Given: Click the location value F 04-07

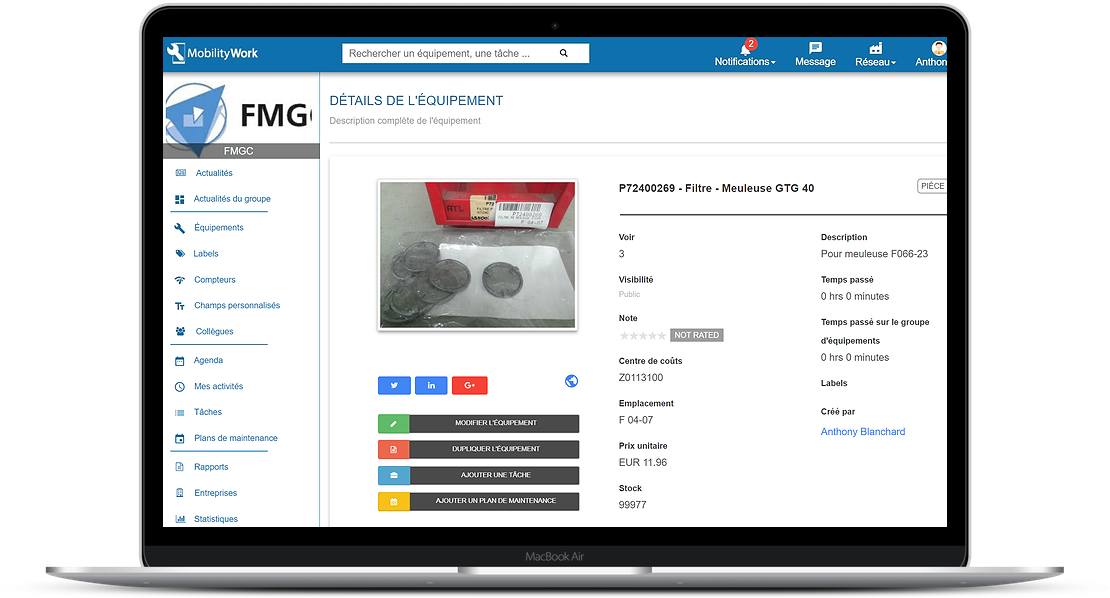Looking at the screenshot, I should 636,420.
